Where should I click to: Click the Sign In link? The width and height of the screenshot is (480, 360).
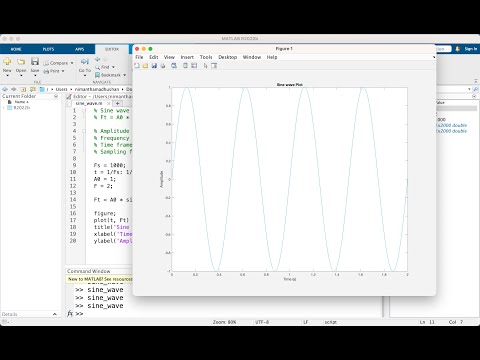point(471,49)
